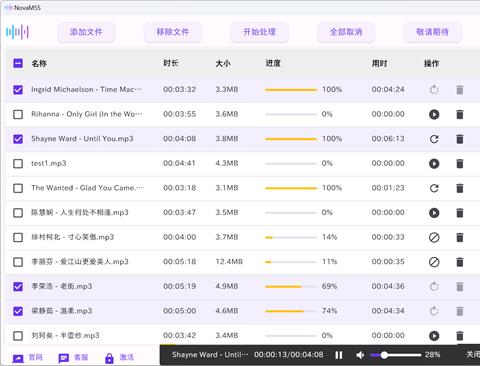Uncheck the Ingrid Michaelson - Time Mac row

[18, 90]
